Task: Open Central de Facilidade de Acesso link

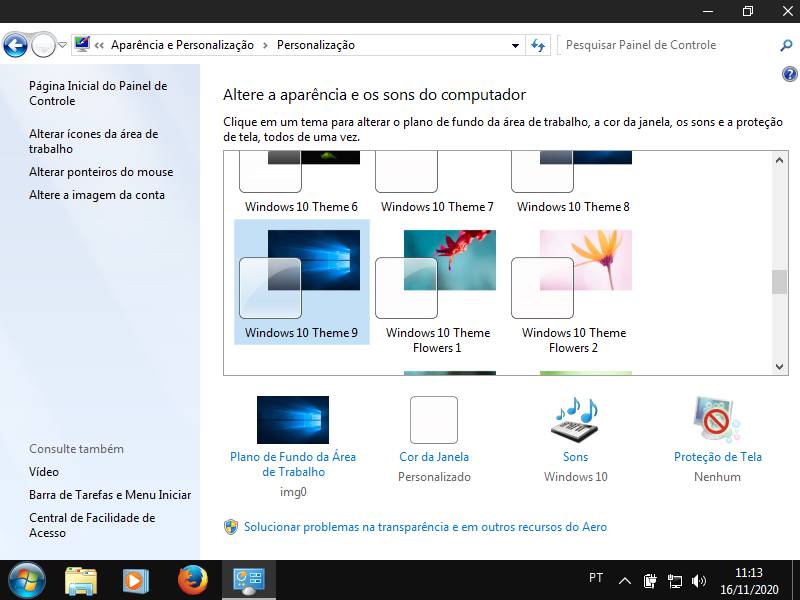Action: (92, 525)
